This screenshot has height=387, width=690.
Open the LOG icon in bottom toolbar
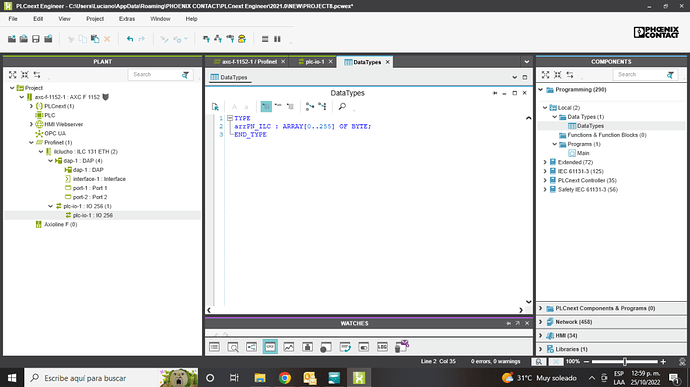coord(382,347)
